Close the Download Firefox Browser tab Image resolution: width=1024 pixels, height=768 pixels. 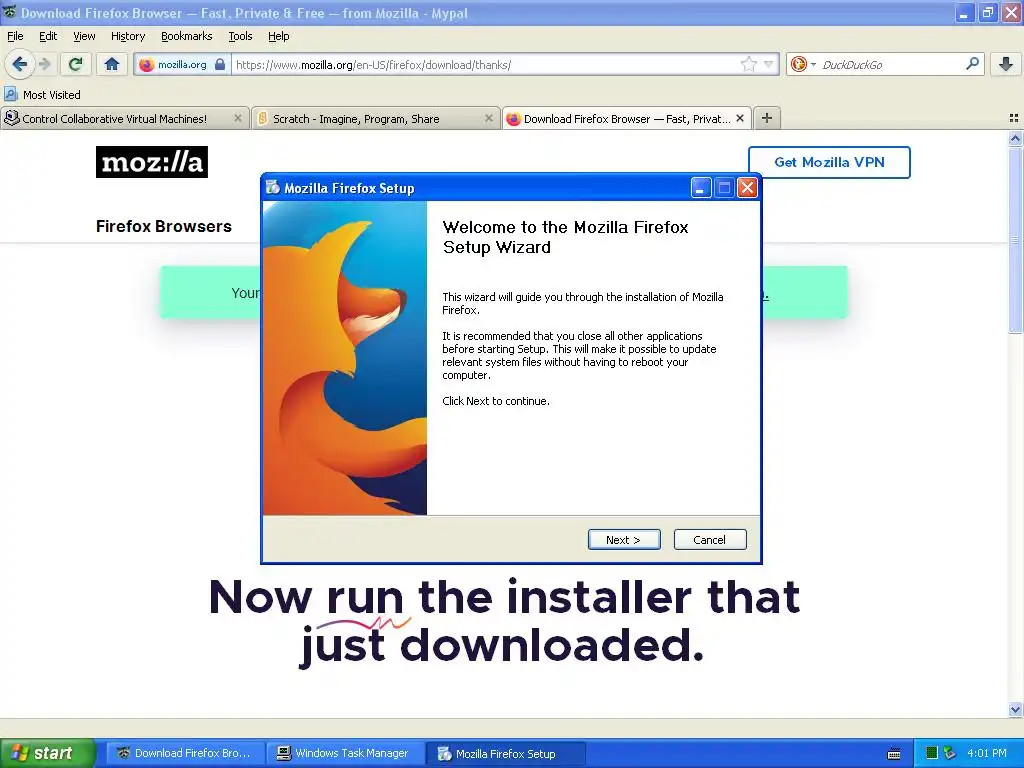coord(740,118)
